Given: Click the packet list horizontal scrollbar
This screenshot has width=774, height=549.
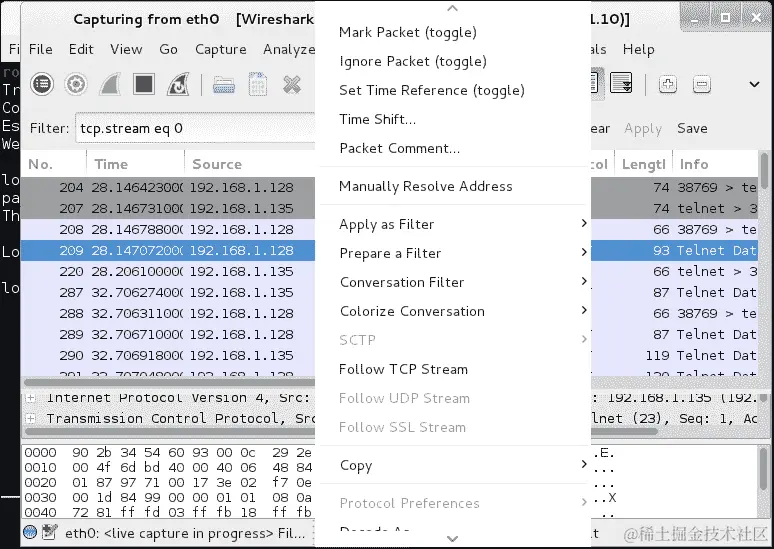Looking at the screenshot, I should coord(169,382).
